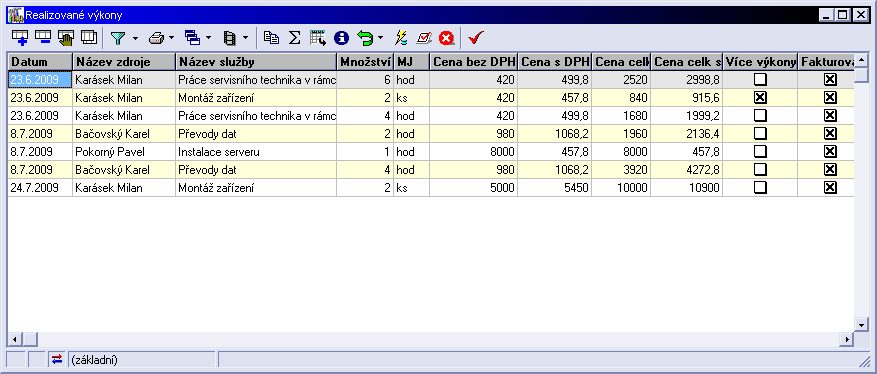Click the cascading windows icon

tap(193, 38)
